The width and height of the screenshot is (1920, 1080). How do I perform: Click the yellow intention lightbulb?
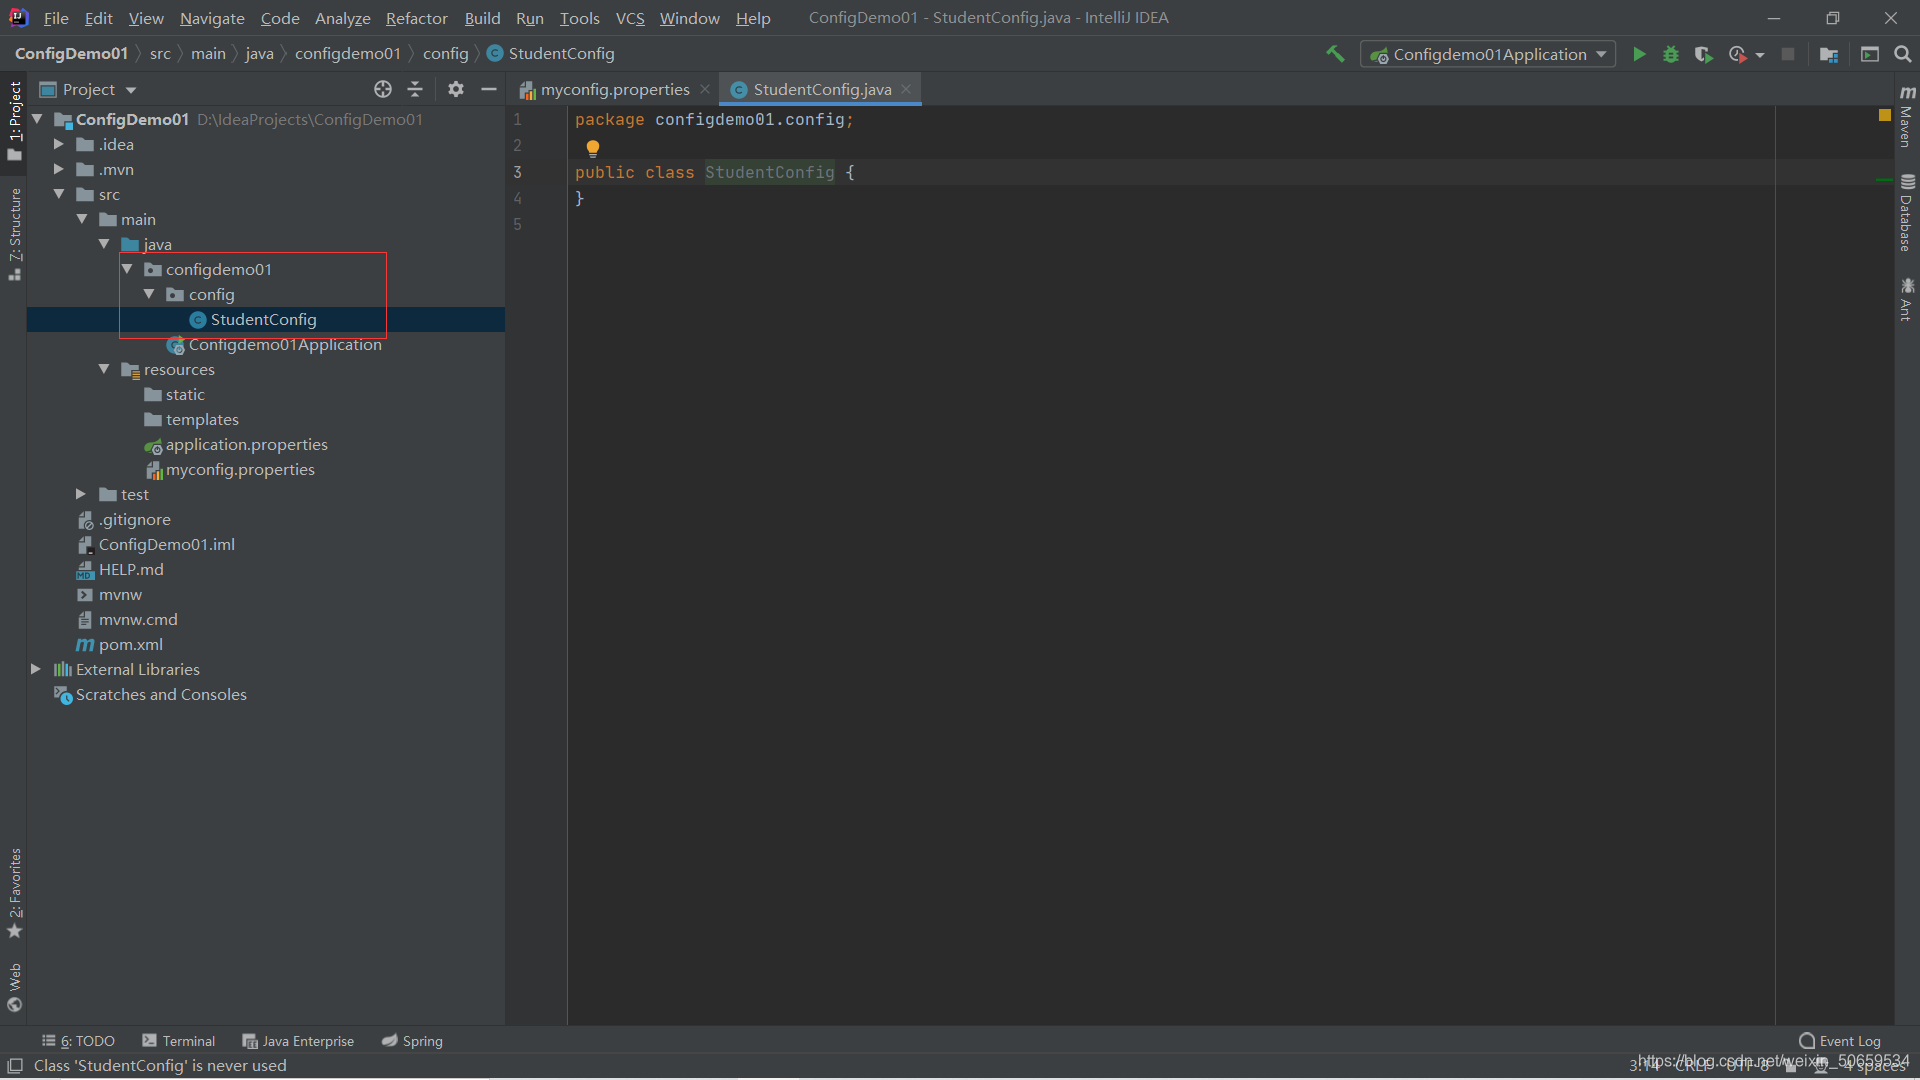click(x=593, y=148)
